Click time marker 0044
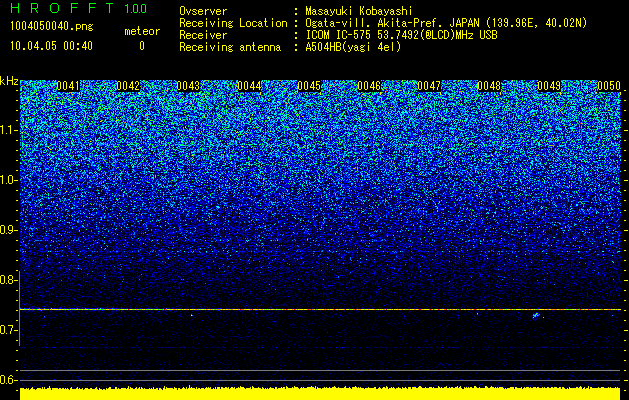 click(x=249, y=86)
